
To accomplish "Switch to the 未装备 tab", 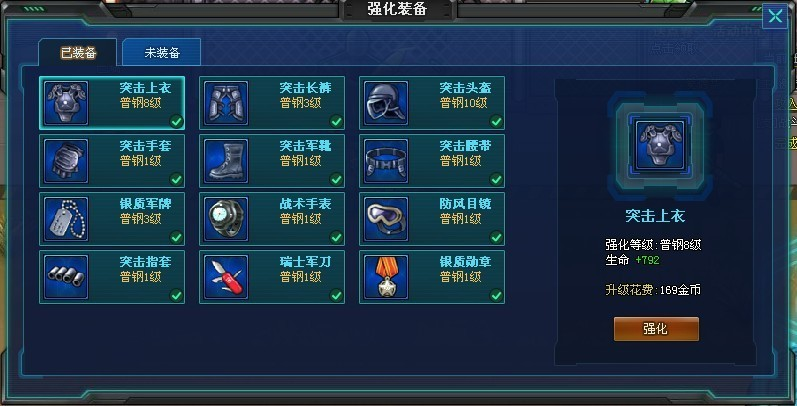I will coord(162,52).
